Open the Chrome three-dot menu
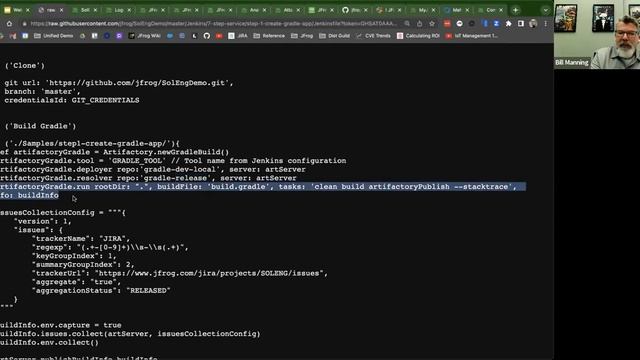640x360 pixels. [x=545, y=24]
